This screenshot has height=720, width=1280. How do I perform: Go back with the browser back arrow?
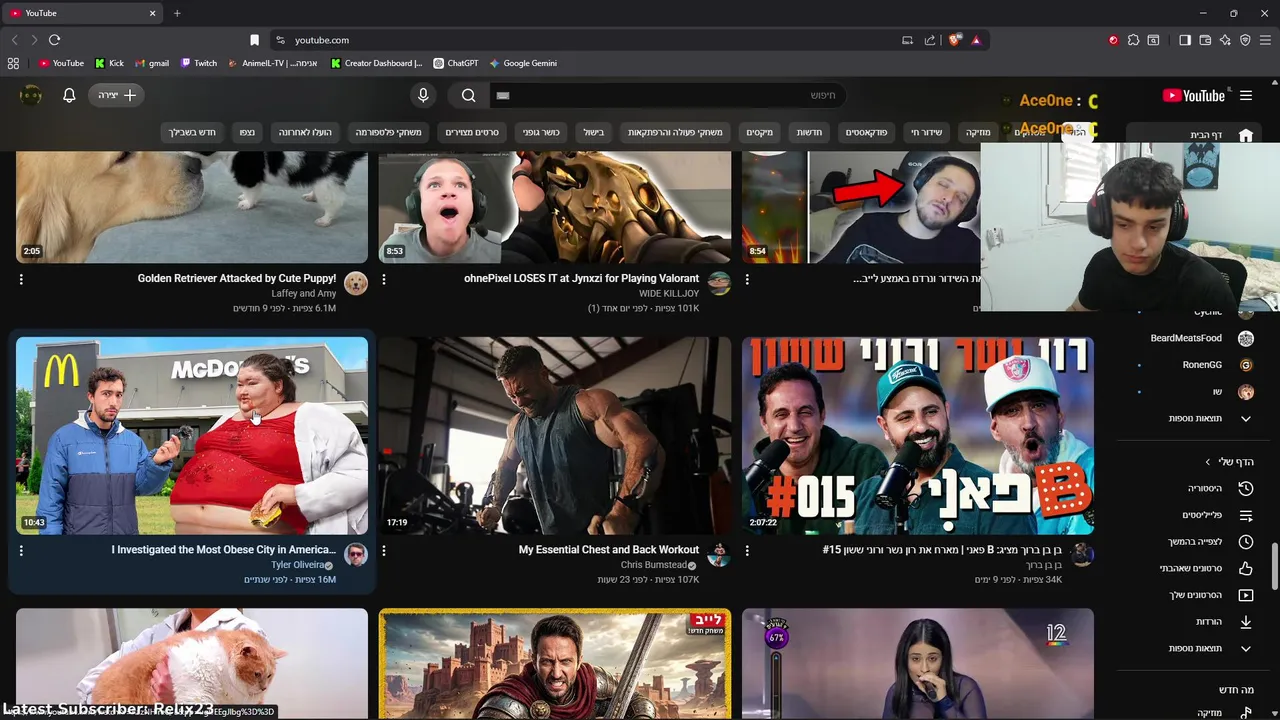pyautogui.click(x=14, y=40)
